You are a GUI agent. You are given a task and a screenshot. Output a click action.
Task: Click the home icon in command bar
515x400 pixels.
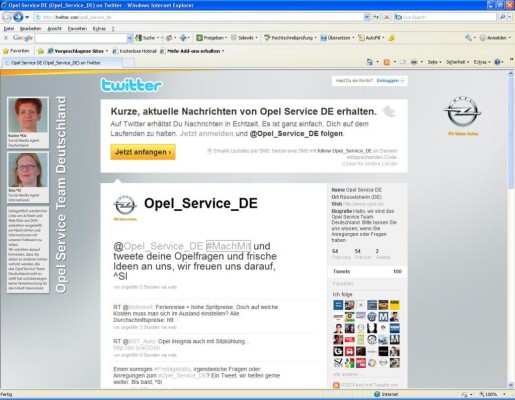(x=370, y=62)
